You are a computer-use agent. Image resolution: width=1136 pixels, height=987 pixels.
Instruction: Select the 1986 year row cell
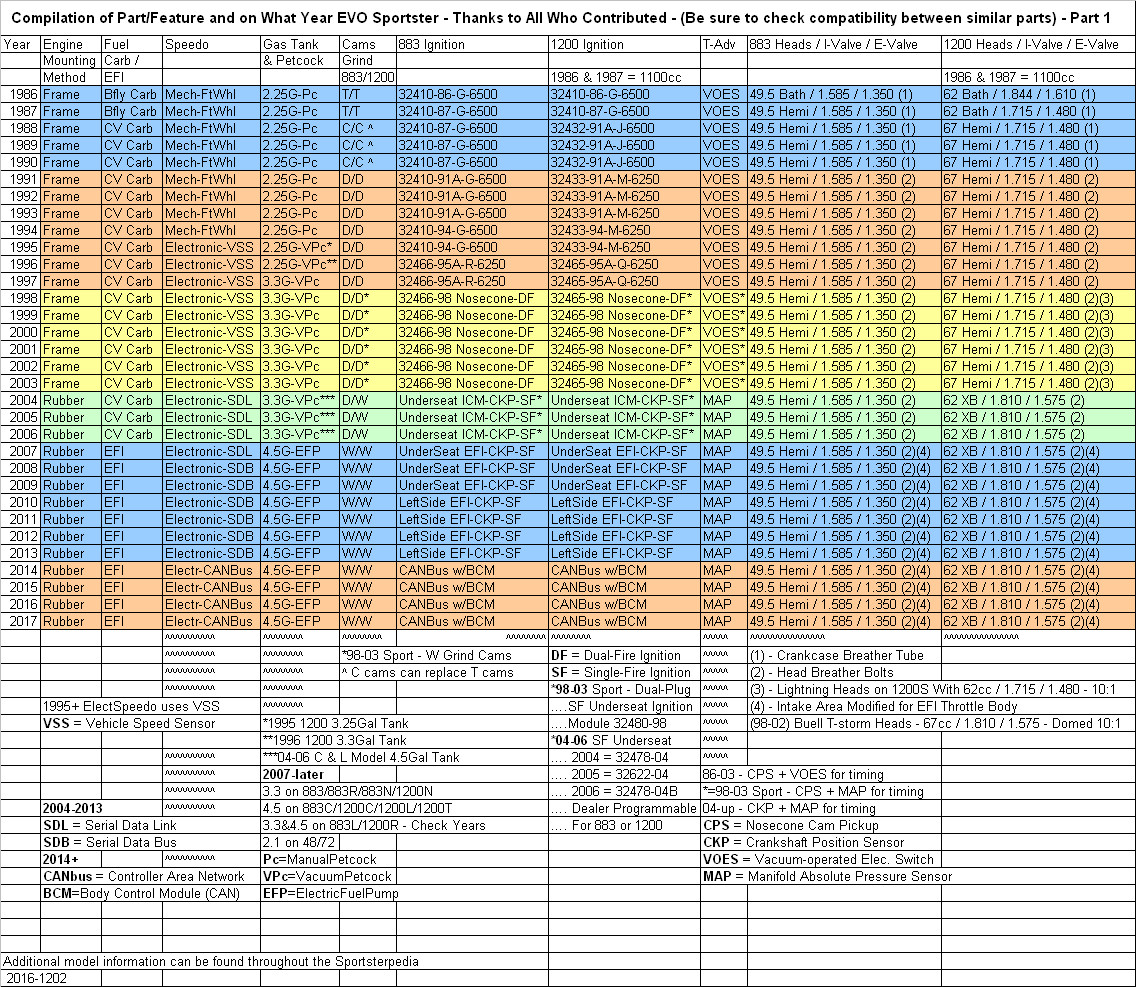[20, 94]
